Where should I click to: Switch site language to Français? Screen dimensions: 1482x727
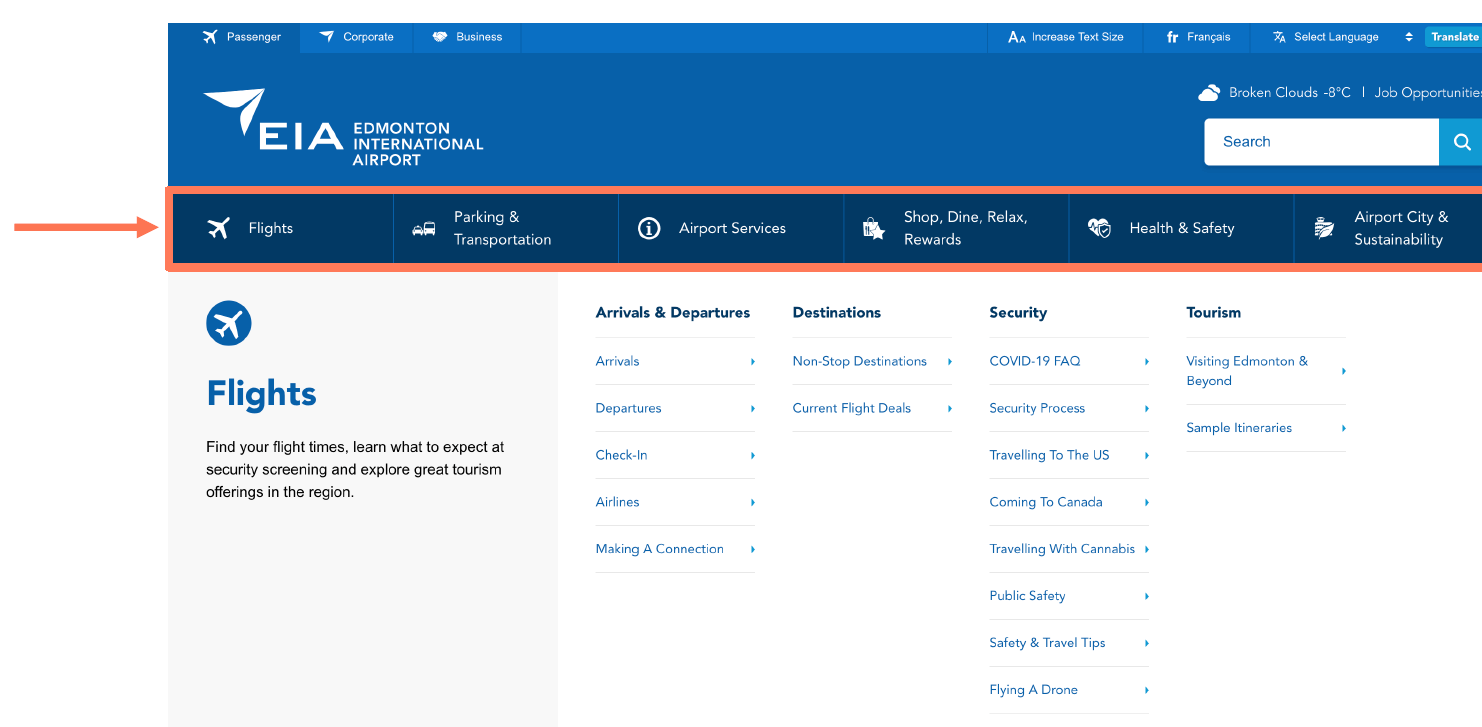click(x=1196, y=37)
